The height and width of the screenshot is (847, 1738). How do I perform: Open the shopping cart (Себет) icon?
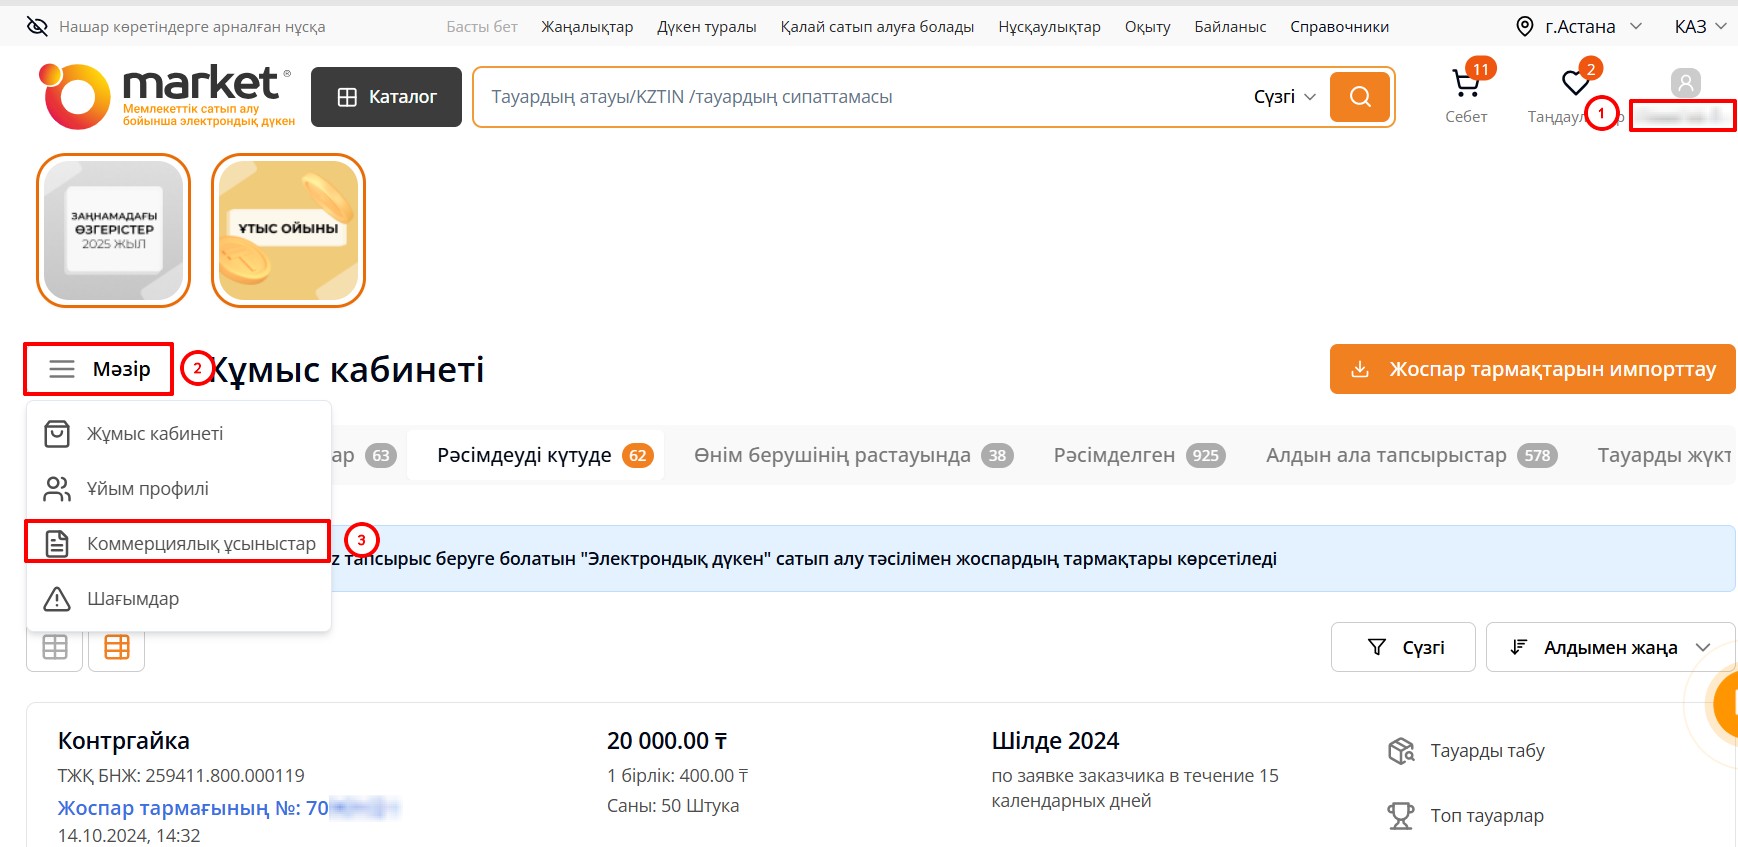click(x=1466, y=86)
